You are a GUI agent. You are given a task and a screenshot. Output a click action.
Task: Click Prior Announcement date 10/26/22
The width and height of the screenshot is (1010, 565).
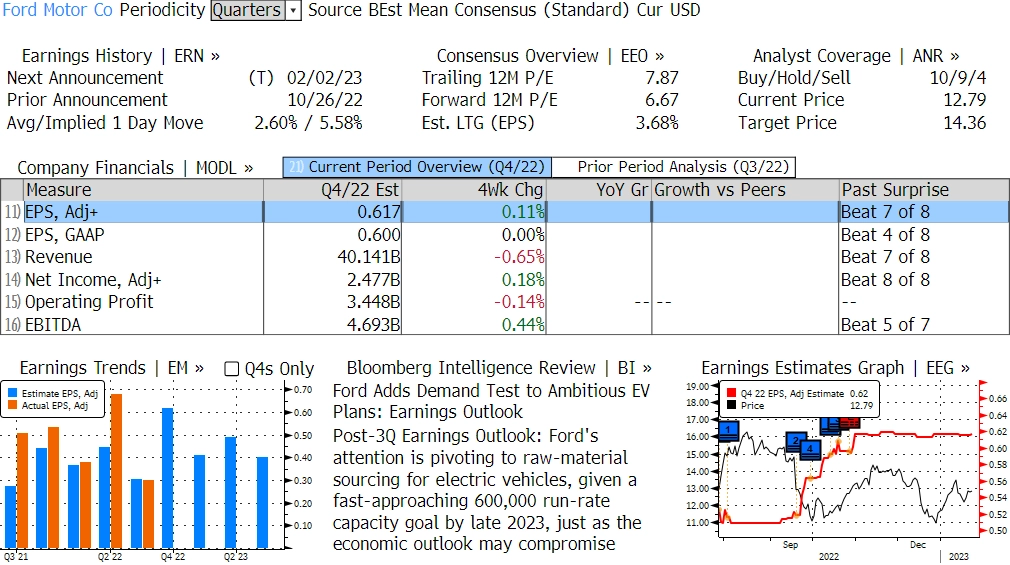(324, 101)
